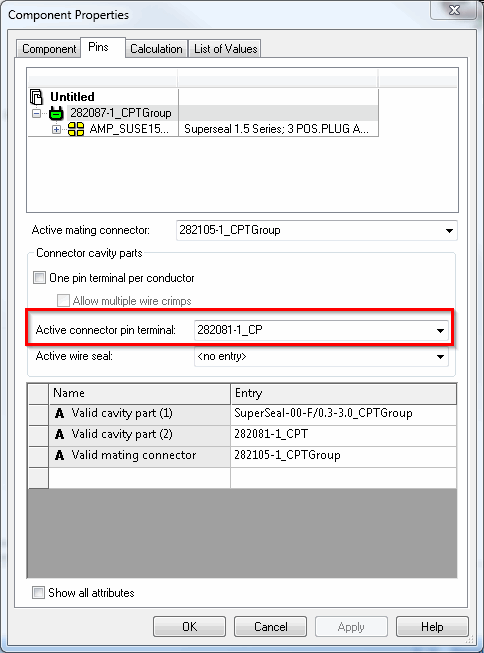Toggle Allow multiple wire crimps checkbox
This screenshot has width=484, height=653.
pos(63,301)
